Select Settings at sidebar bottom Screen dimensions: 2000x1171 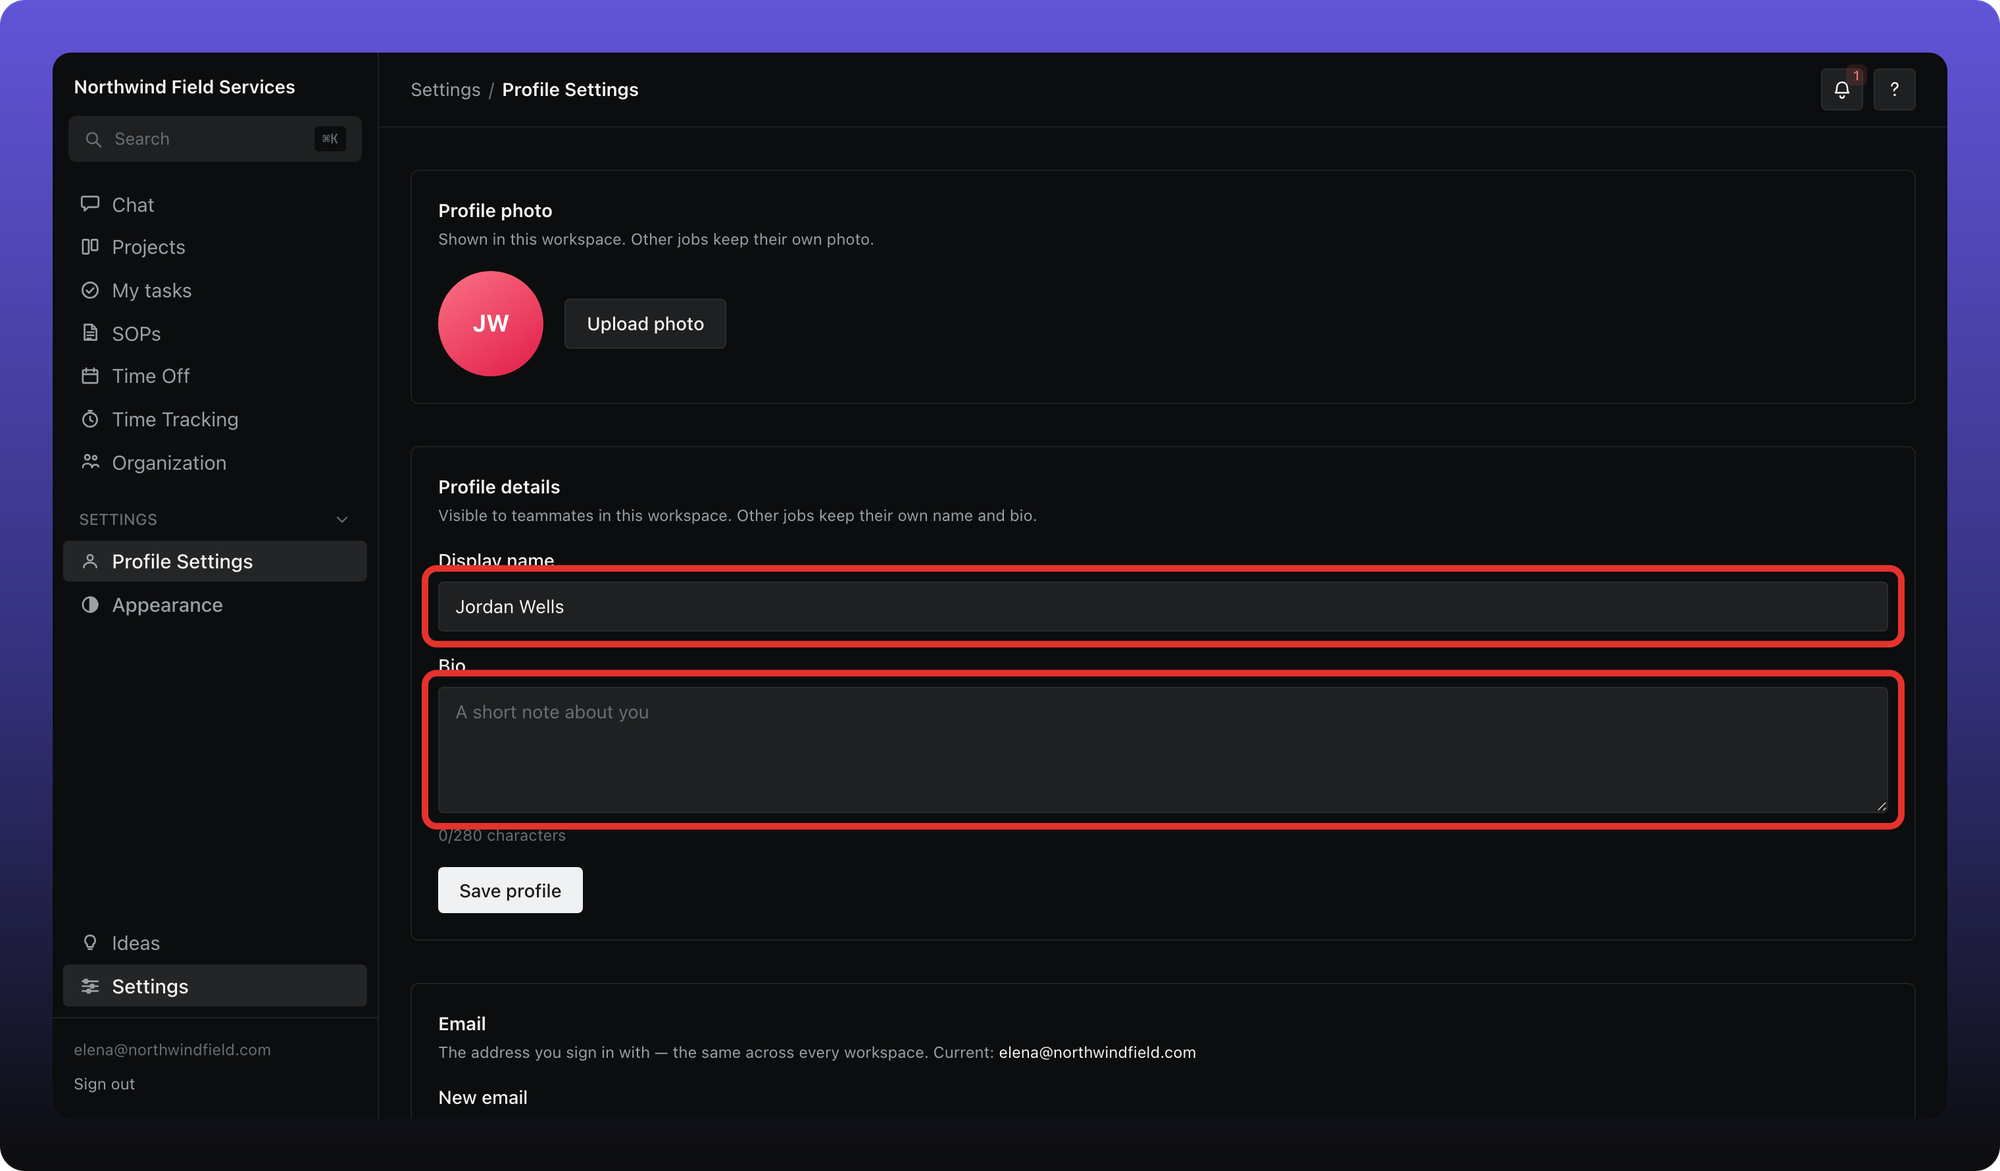[x=215, y=986]
